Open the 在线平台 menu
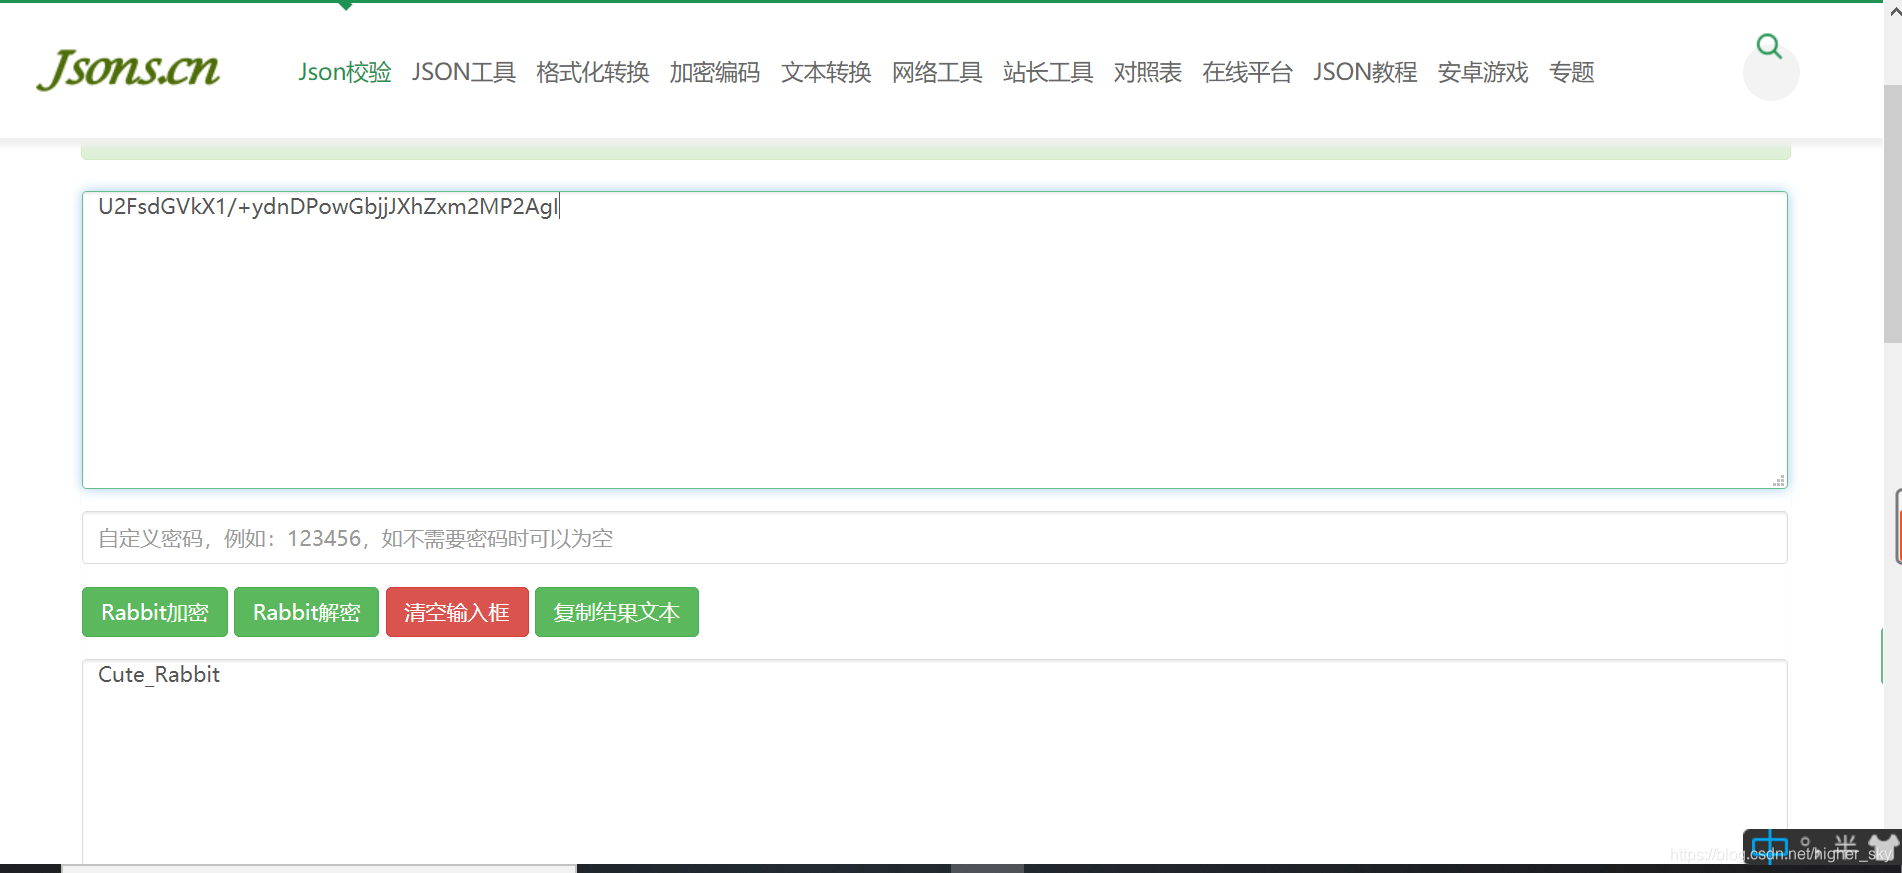 click(x=1247, y=72)
